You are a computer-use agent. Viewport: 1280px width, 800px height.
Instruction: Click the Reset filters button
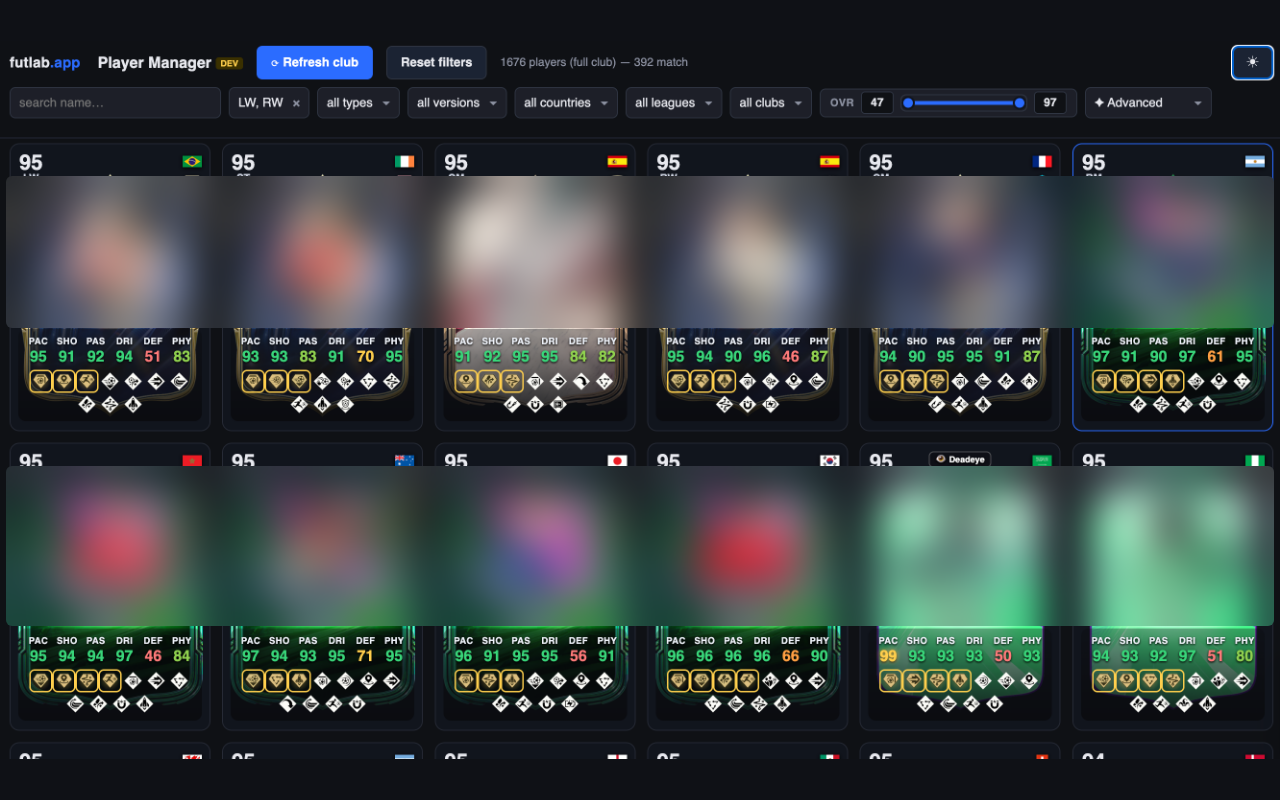436,62
